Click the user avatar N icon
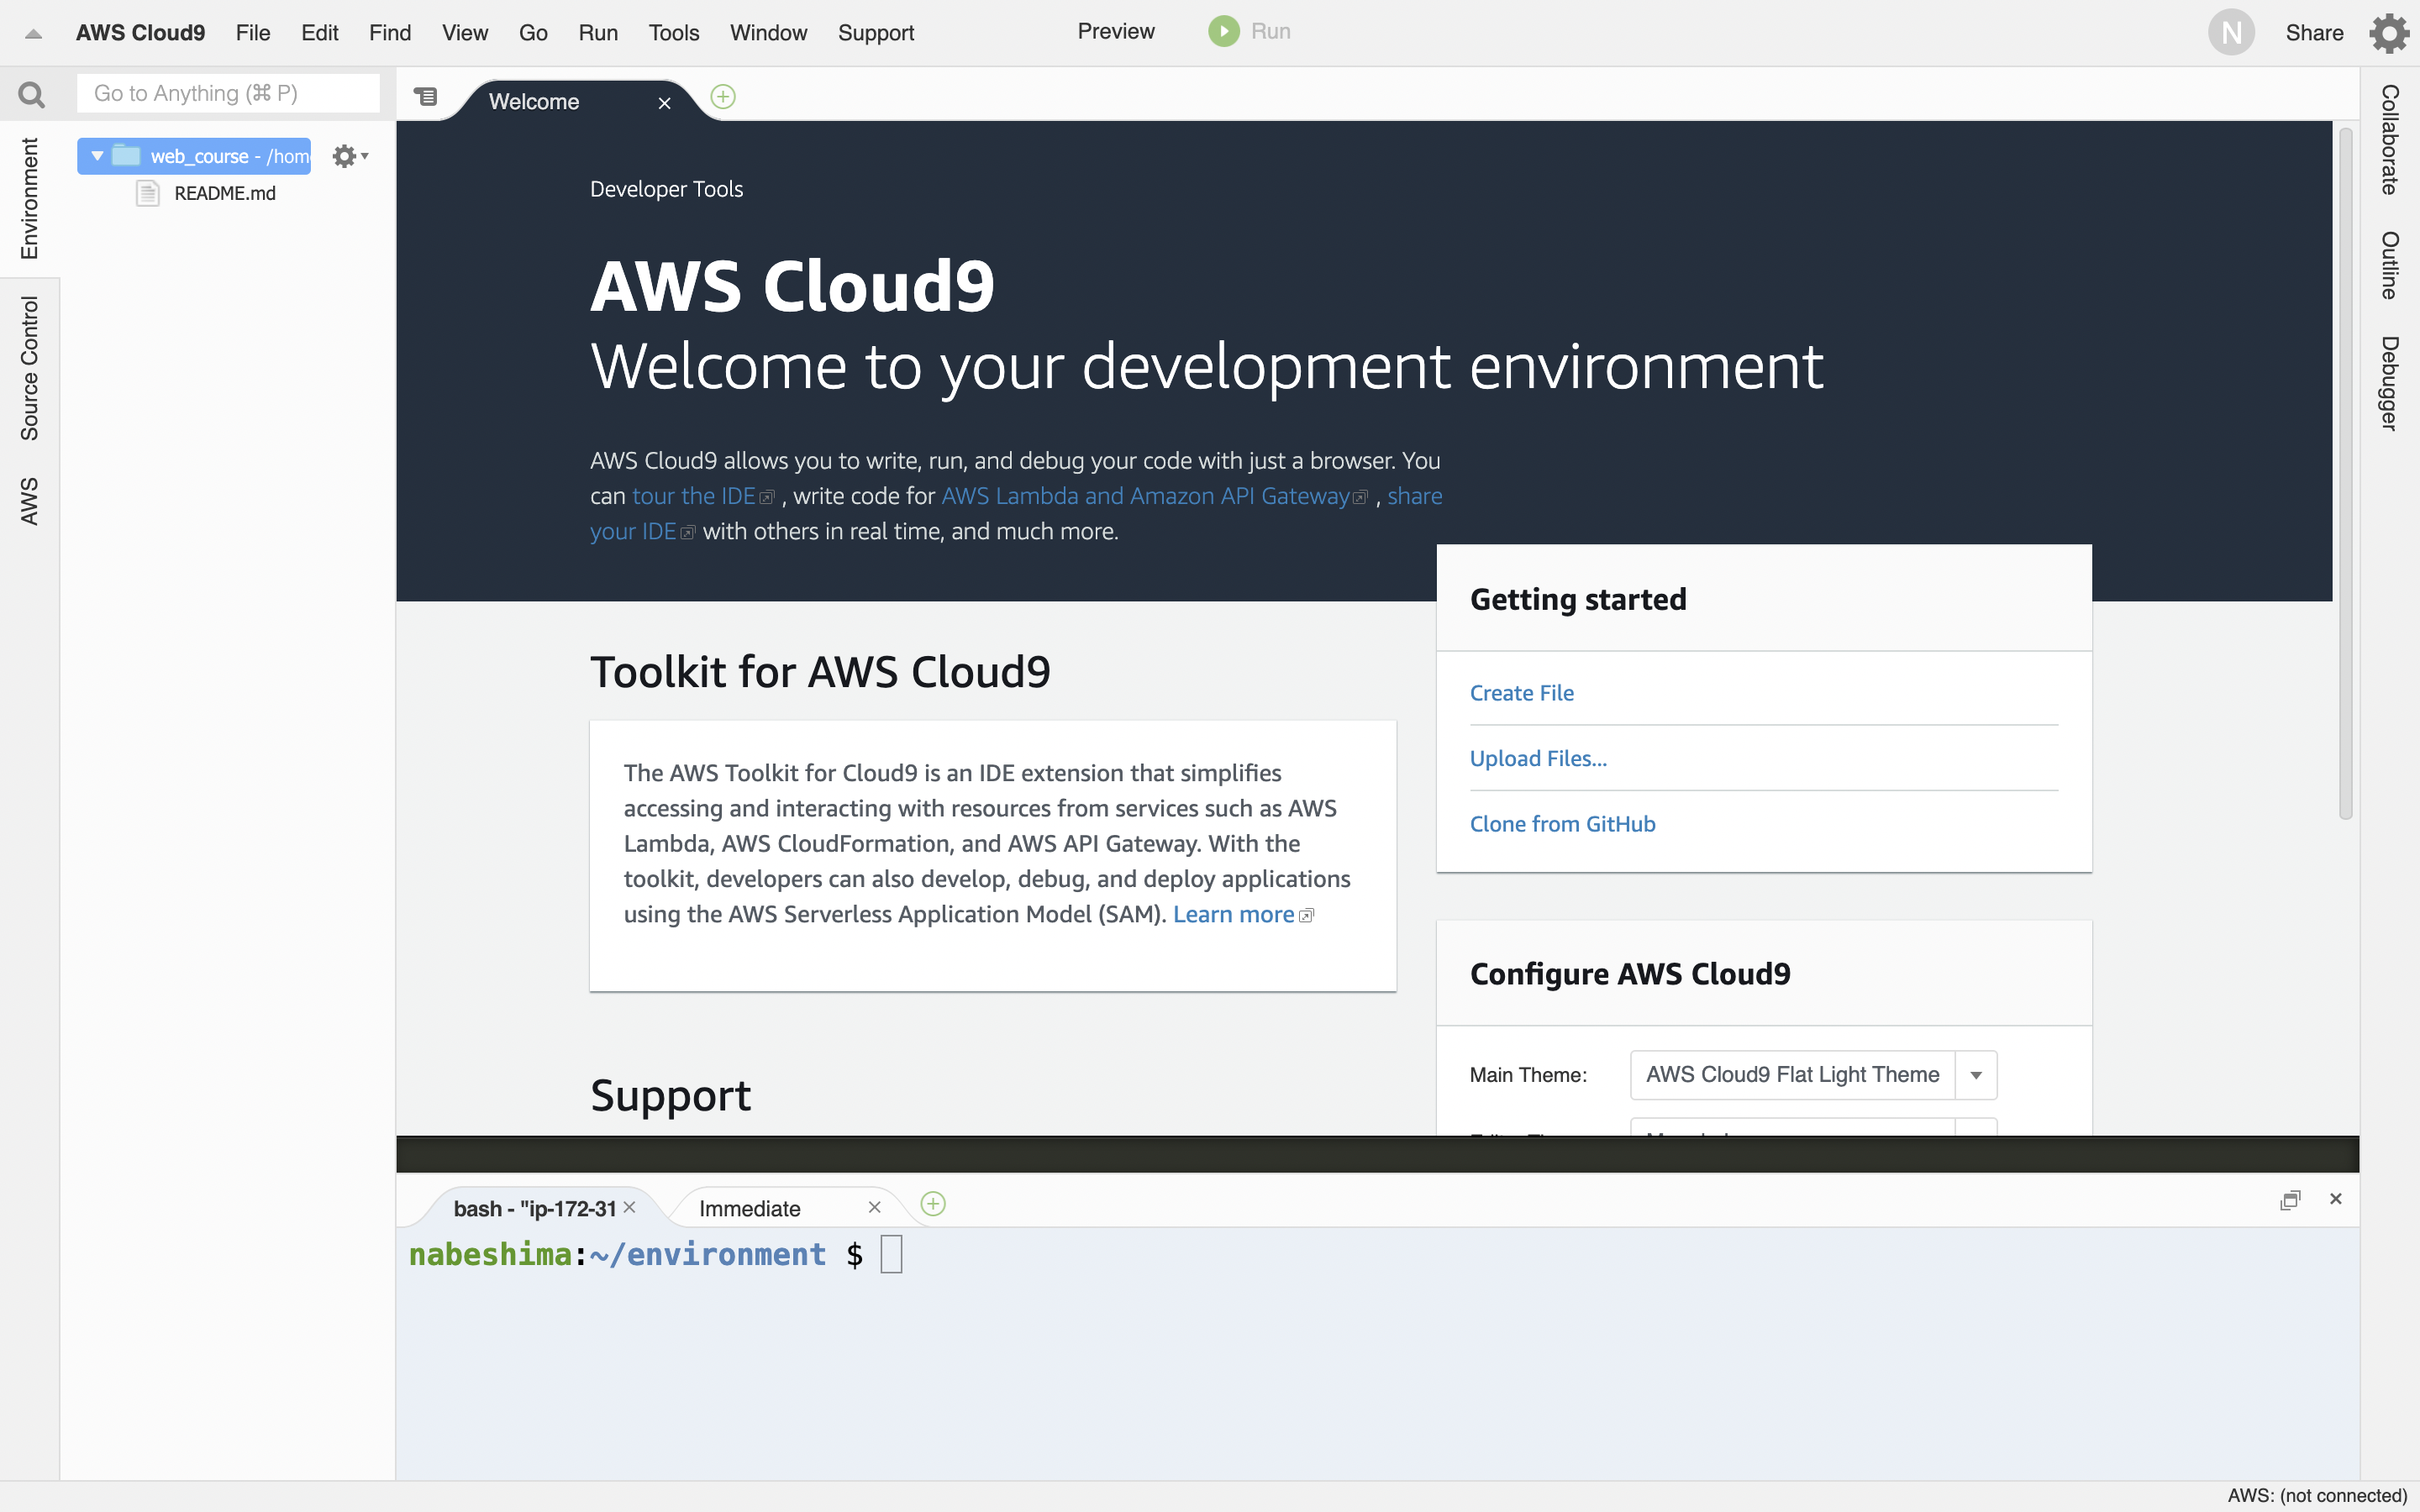The height and width of the screenshot is (1512, 2420). coord(2231,33)
